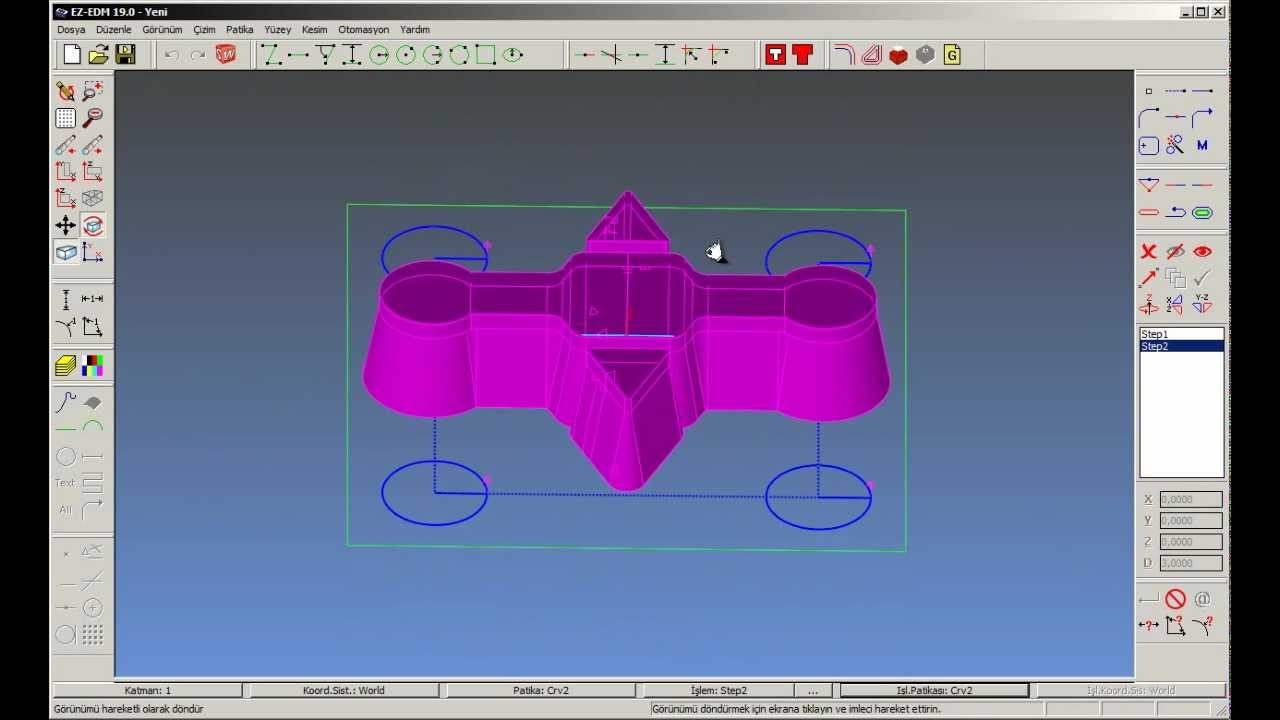The image size is (1280, 720).
Task: Select the Z-shaped polyline tool
Action: (271, 55)
